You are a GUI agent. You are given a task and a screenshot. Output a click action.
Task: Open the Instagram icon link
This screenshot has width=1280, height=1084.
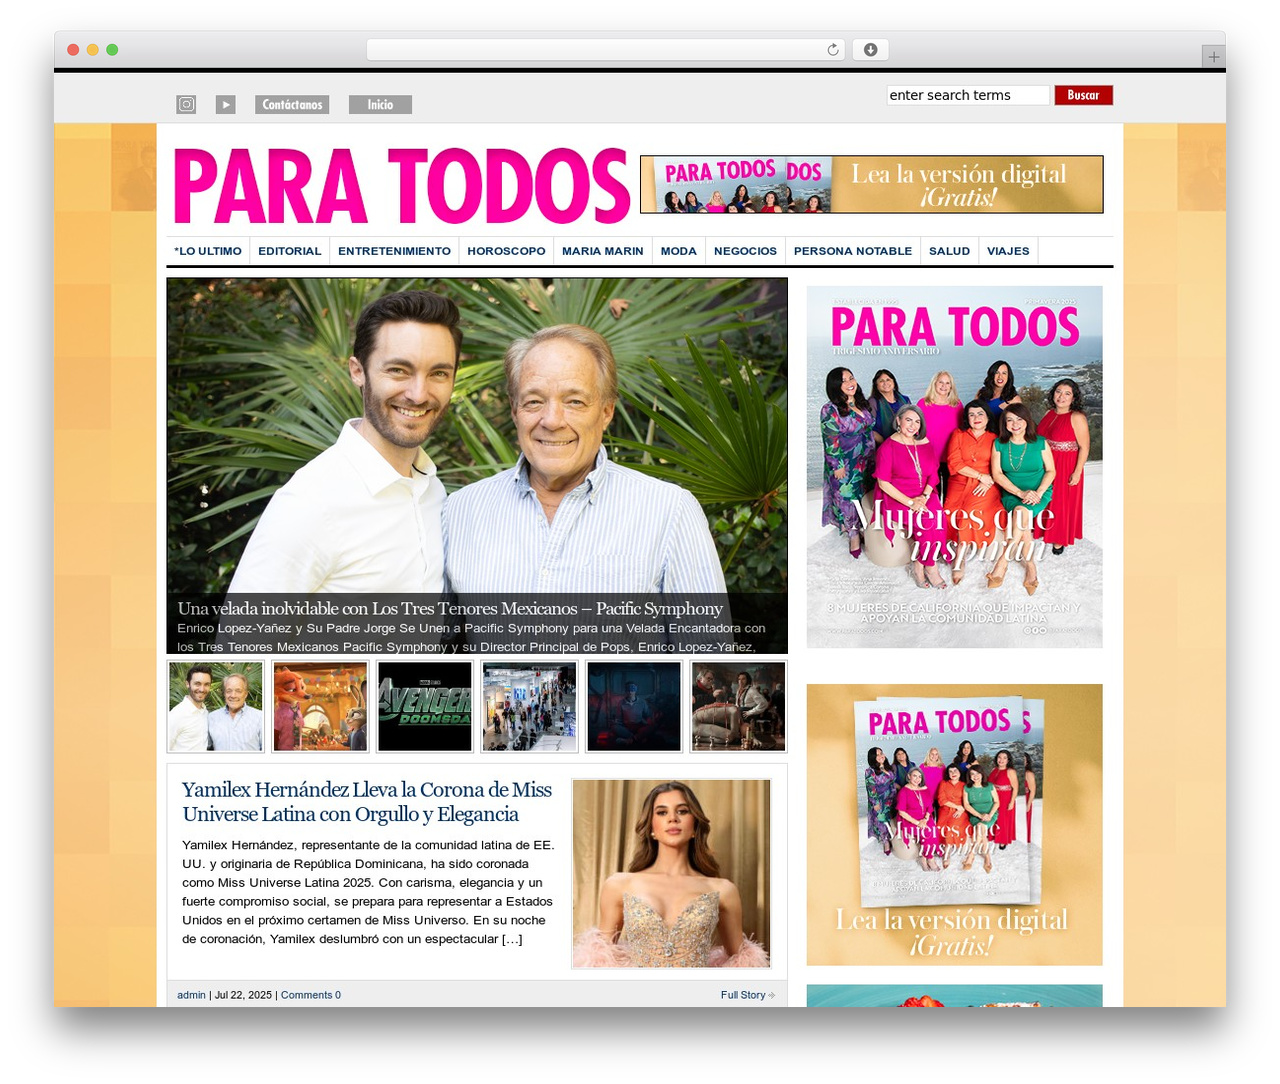pyautogui.click(x=186, y=104)
